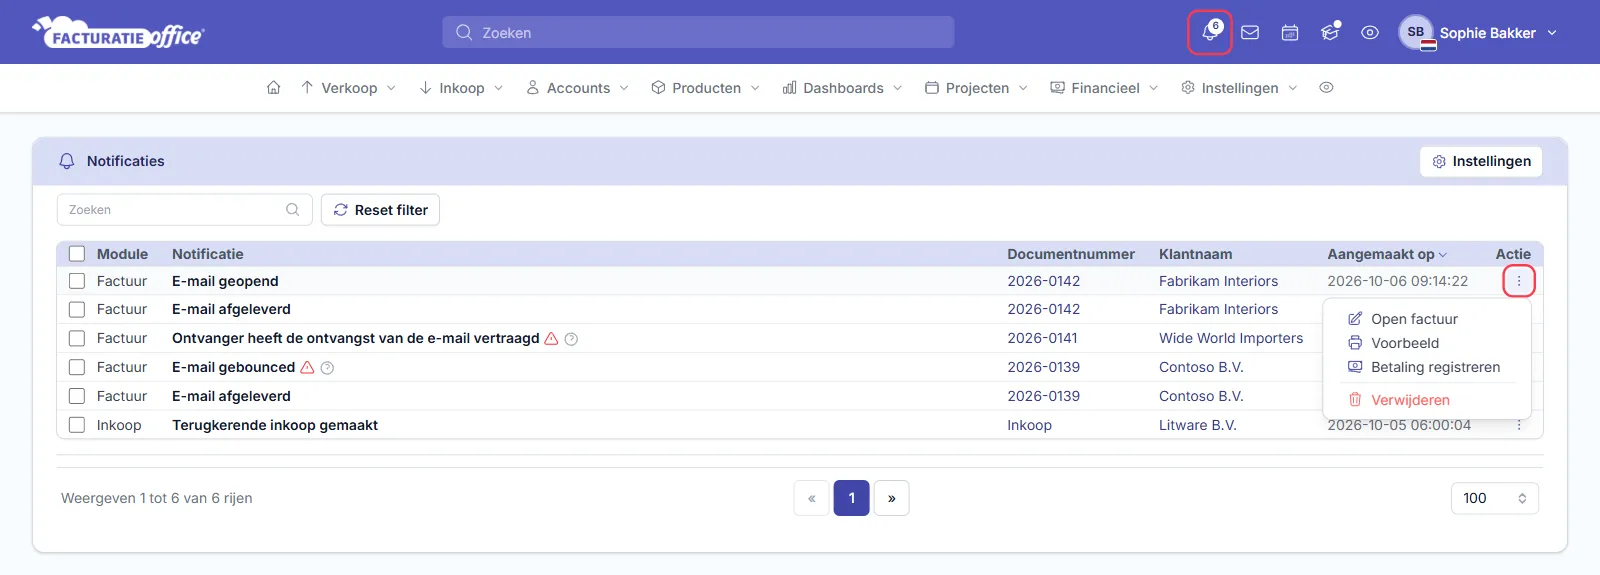Sort by Documentnummer column header
Viewport: 1600px width, 575px height.
(1071, 254)
